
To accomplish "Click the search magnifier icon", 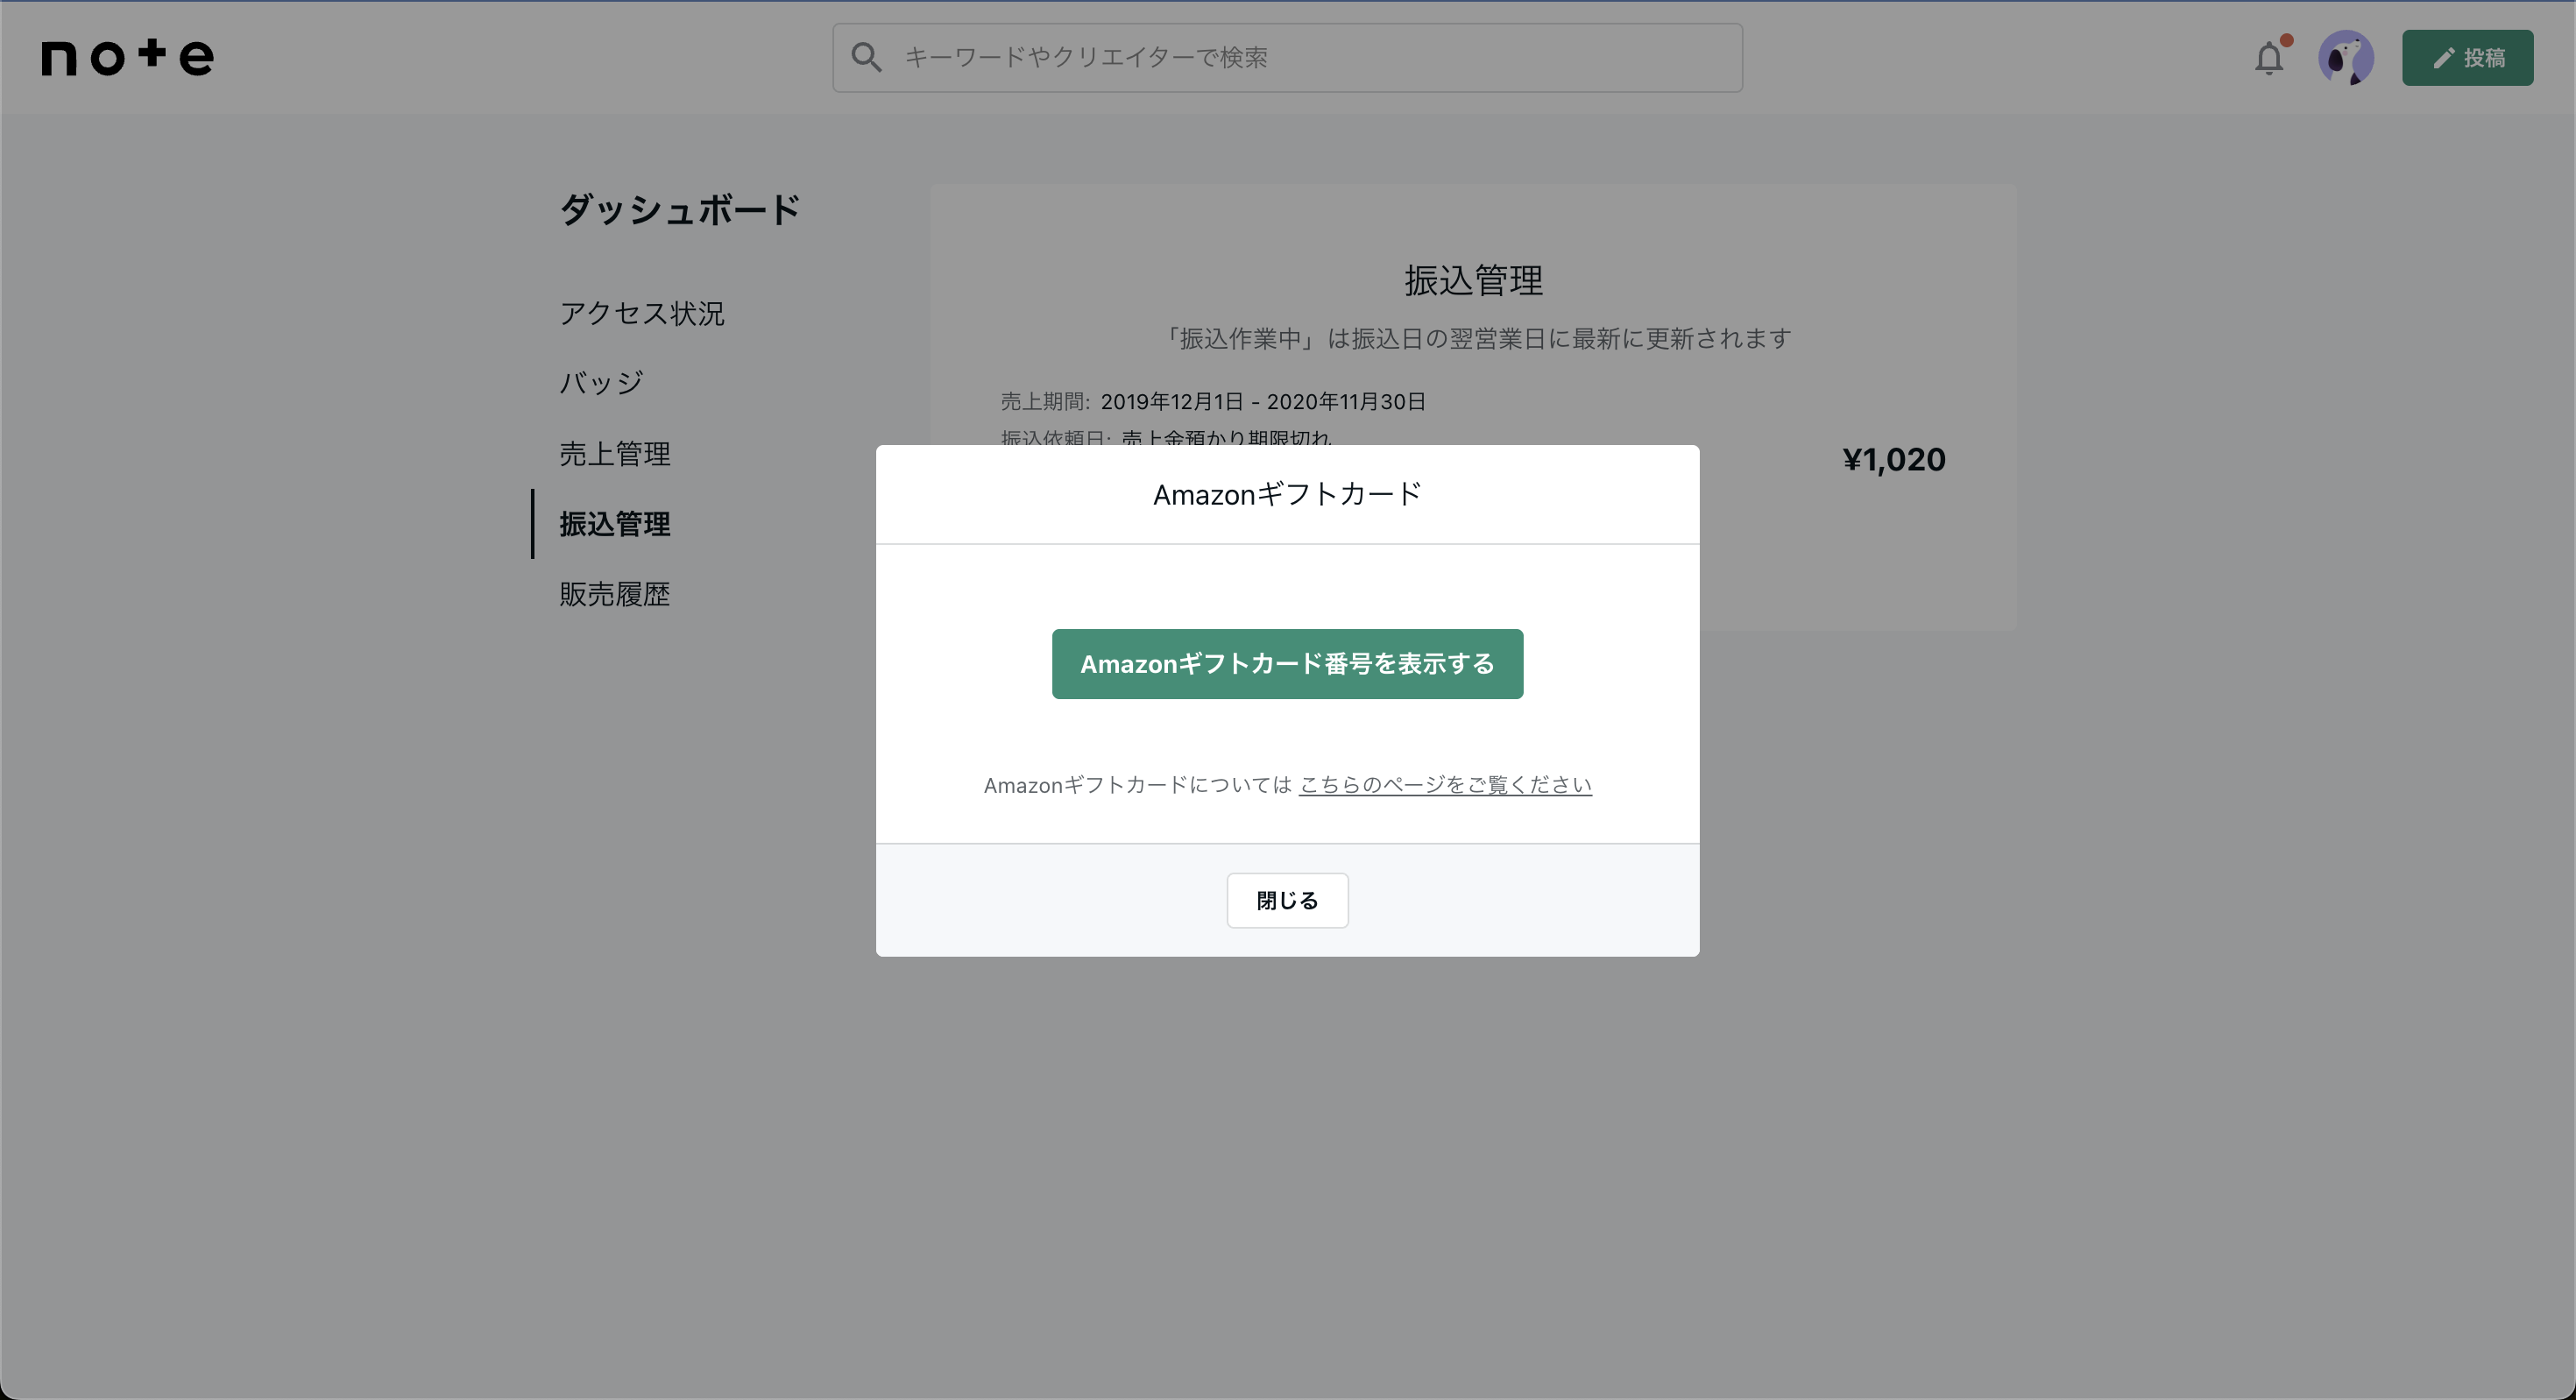I will click(x=866, y=58).
